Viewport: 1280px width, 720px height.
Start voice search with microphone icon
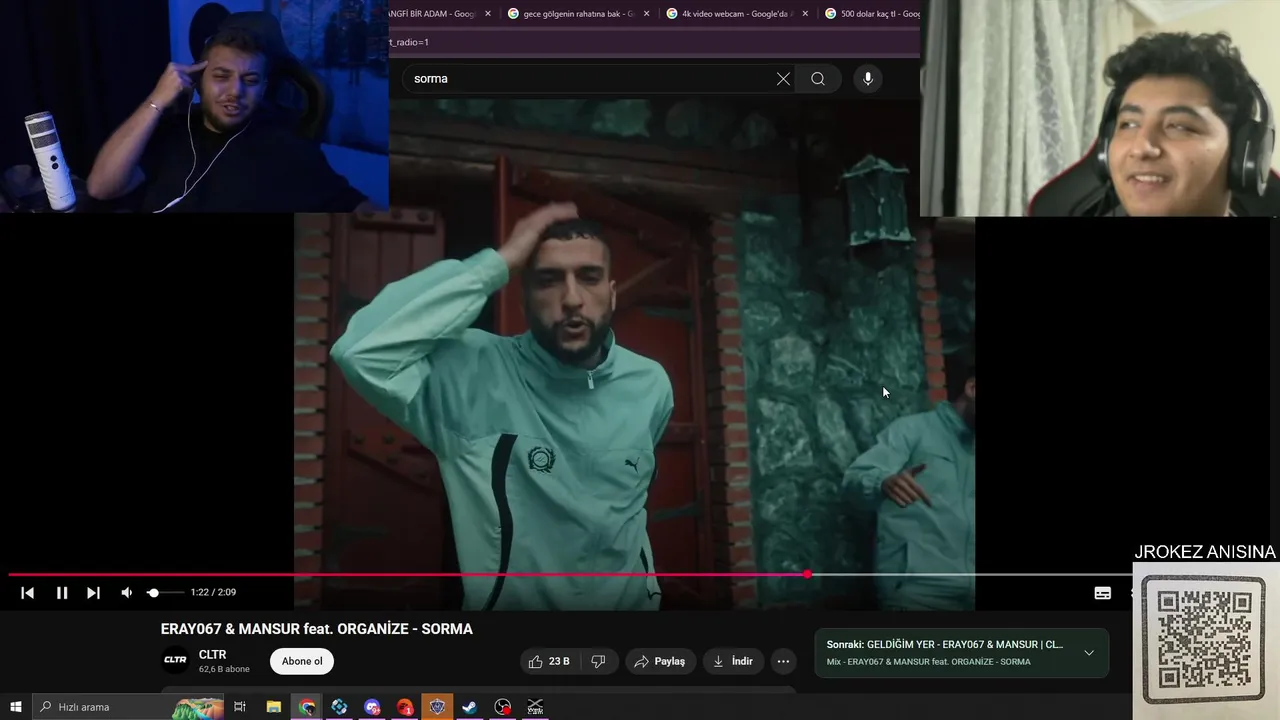click(868, 79)
